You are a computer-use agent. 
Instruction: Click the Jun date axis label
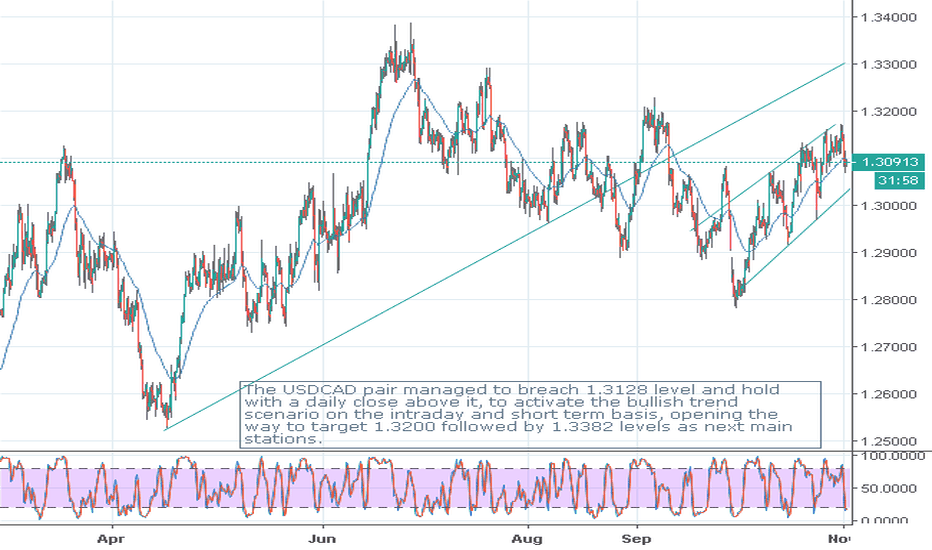pyautogui.click(x=322, y=539)
